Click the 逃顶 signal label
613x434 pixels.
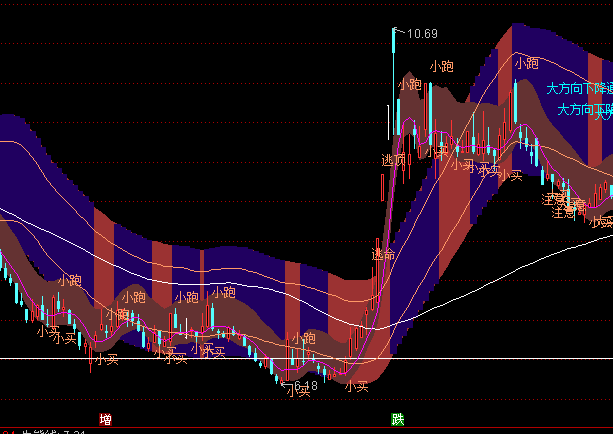(394, 159)
